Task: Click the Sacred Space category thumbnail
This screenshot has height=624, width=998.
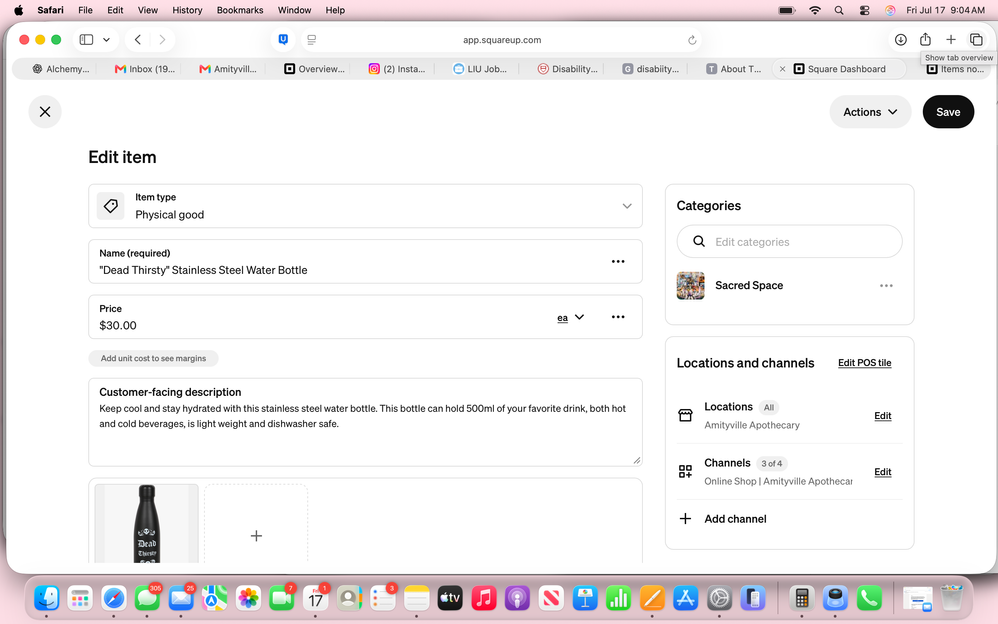Action: (691, 286)
